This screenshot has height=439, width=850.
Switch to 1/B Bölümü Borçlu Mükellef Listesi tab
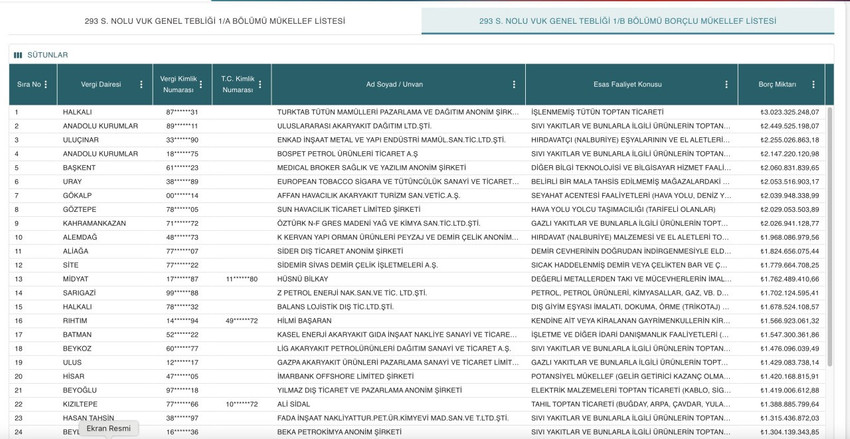(x=628, y=21)
